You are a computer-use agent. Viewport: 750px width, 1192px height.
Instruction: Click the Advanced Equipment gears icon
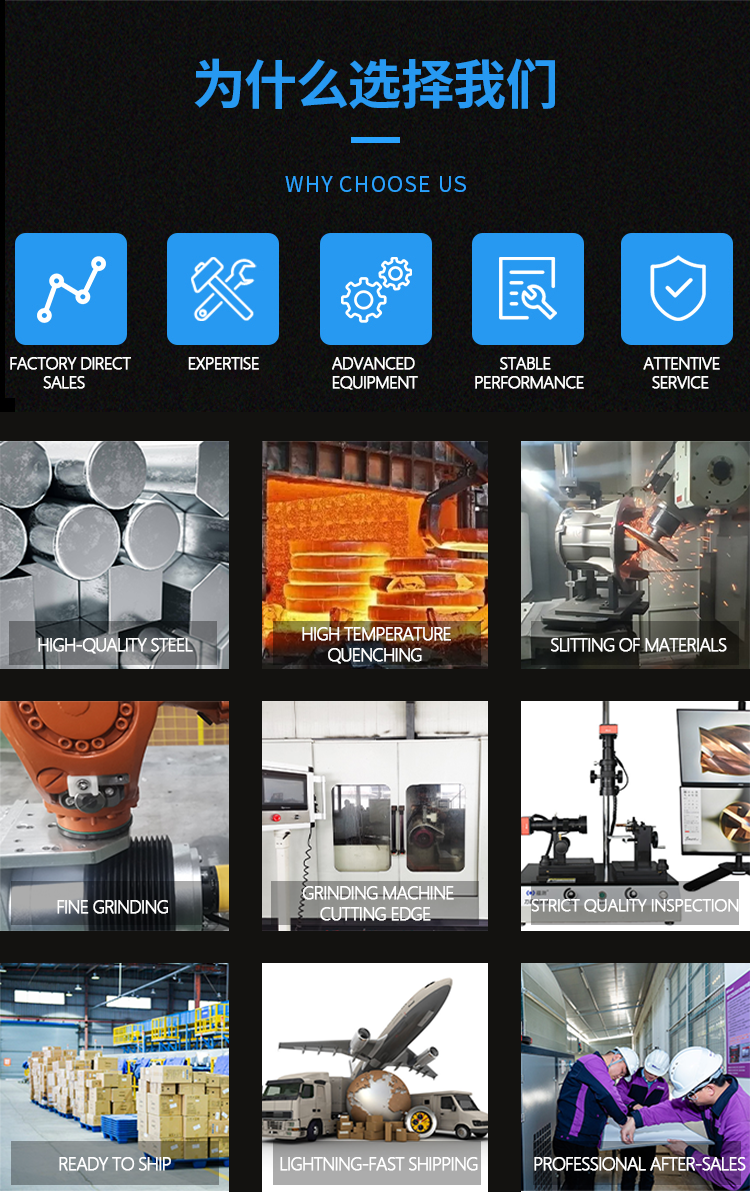pos(375,289)
